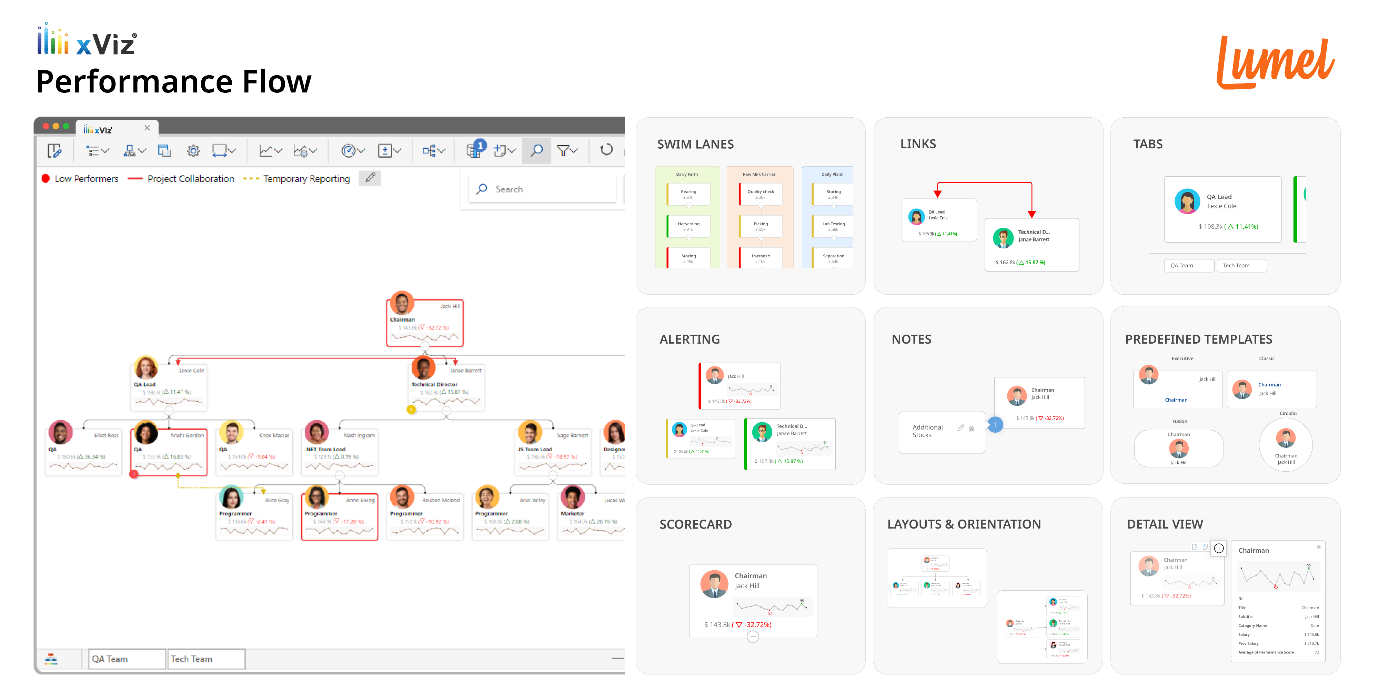
Task: Click the xViz logo at top-left
Action: coord(87,41)
